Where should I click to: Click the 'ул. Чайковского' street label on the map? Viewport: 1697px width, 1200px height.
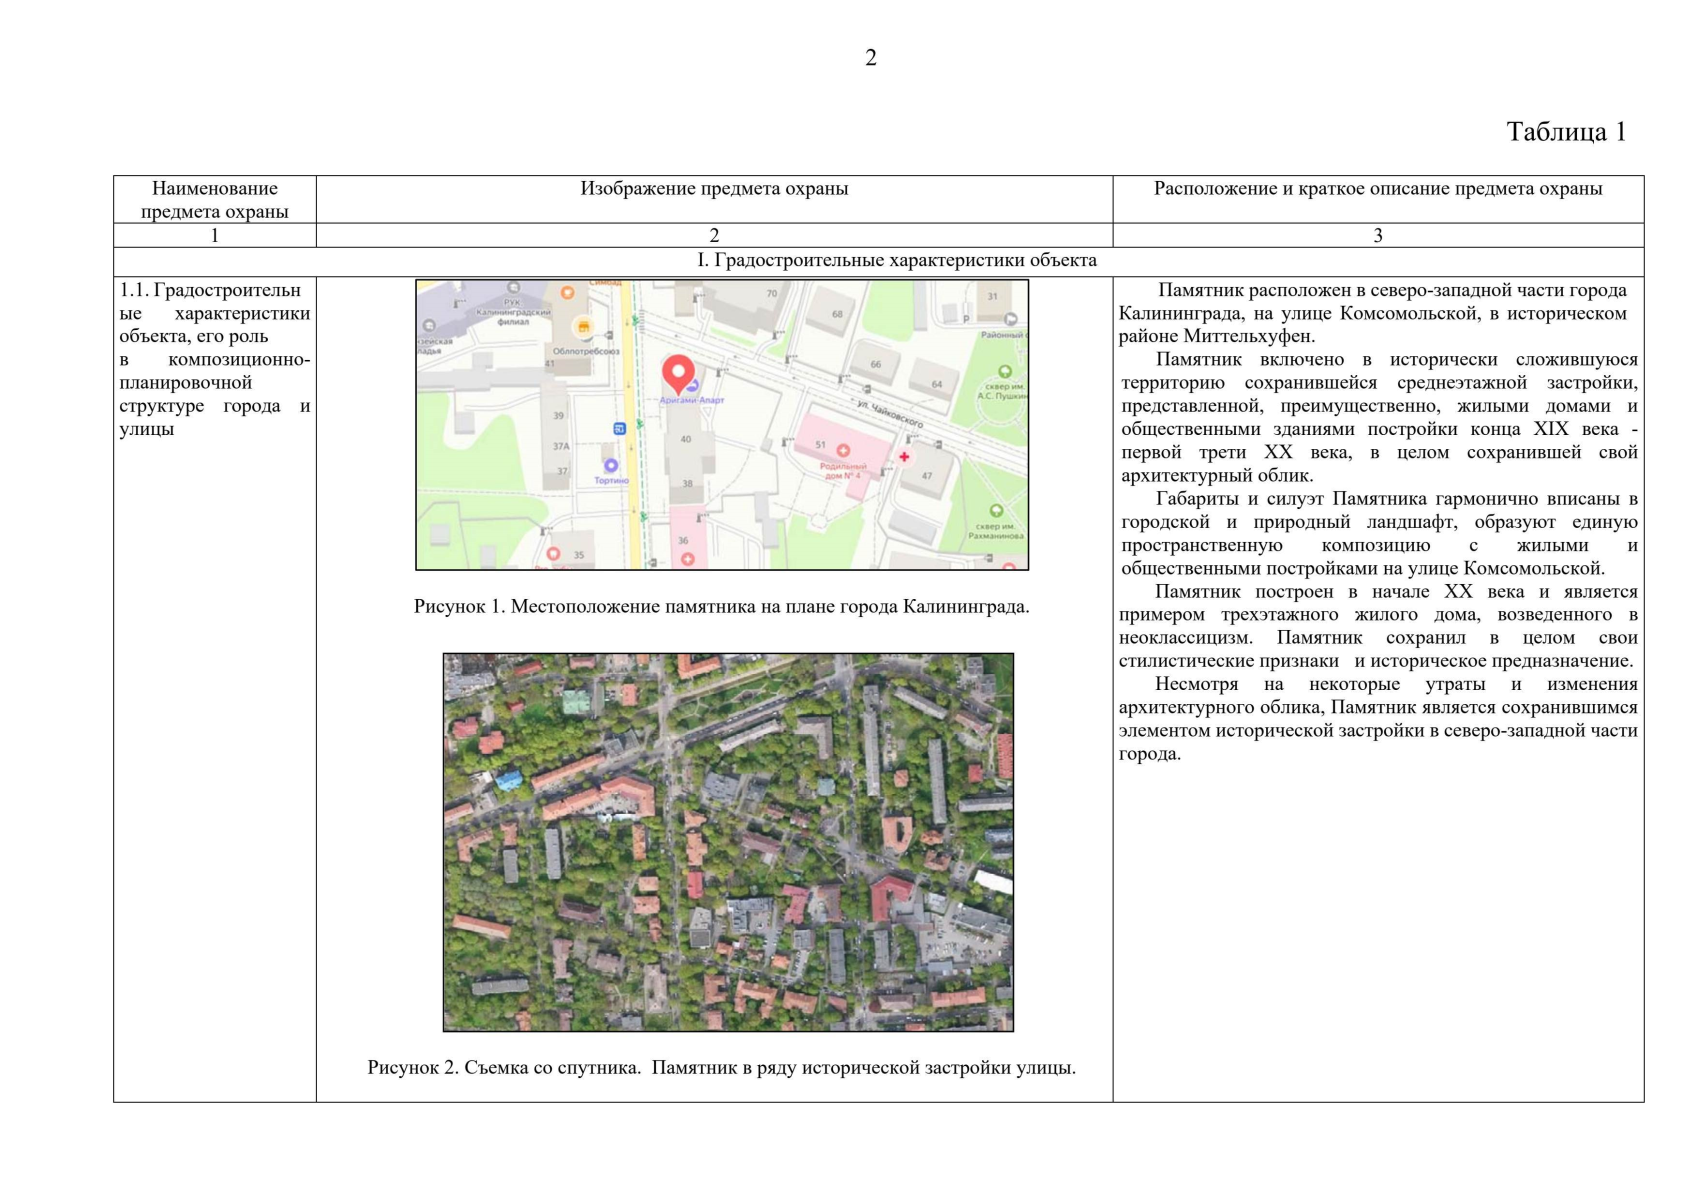(890, 415)
